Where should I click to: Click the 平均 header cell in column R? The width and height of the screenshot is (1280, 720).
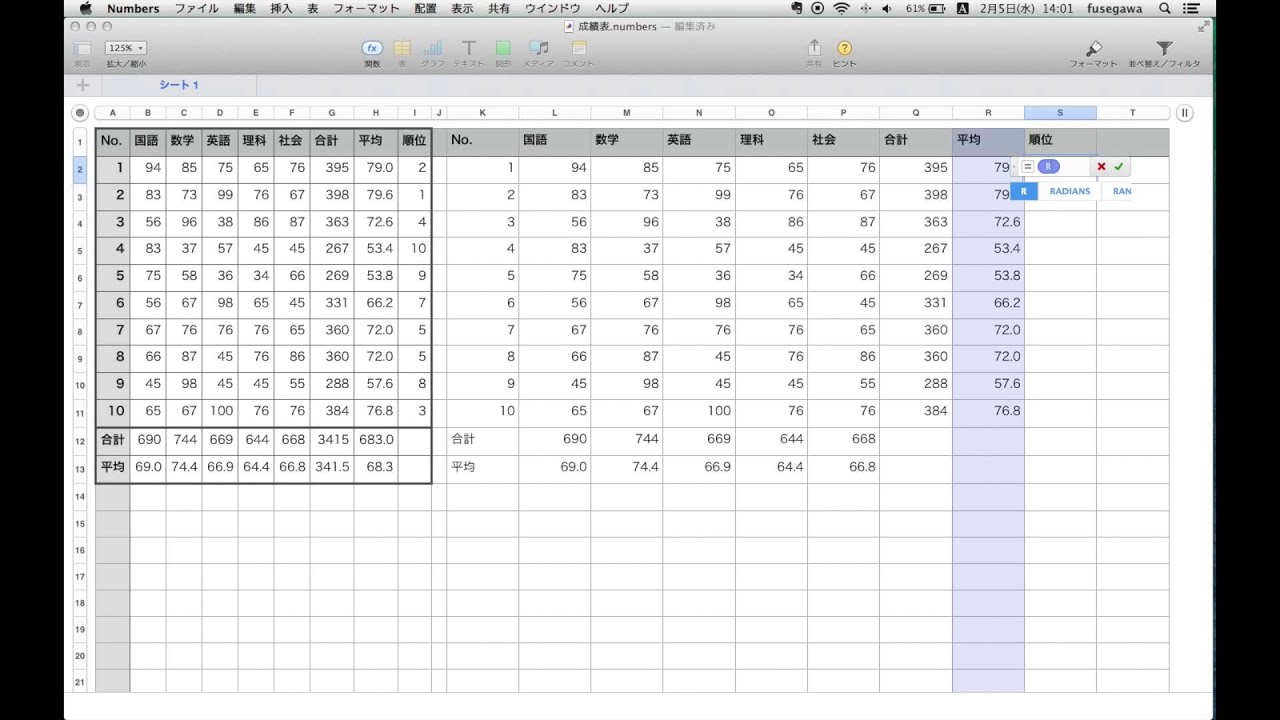(x=988, y=140)
